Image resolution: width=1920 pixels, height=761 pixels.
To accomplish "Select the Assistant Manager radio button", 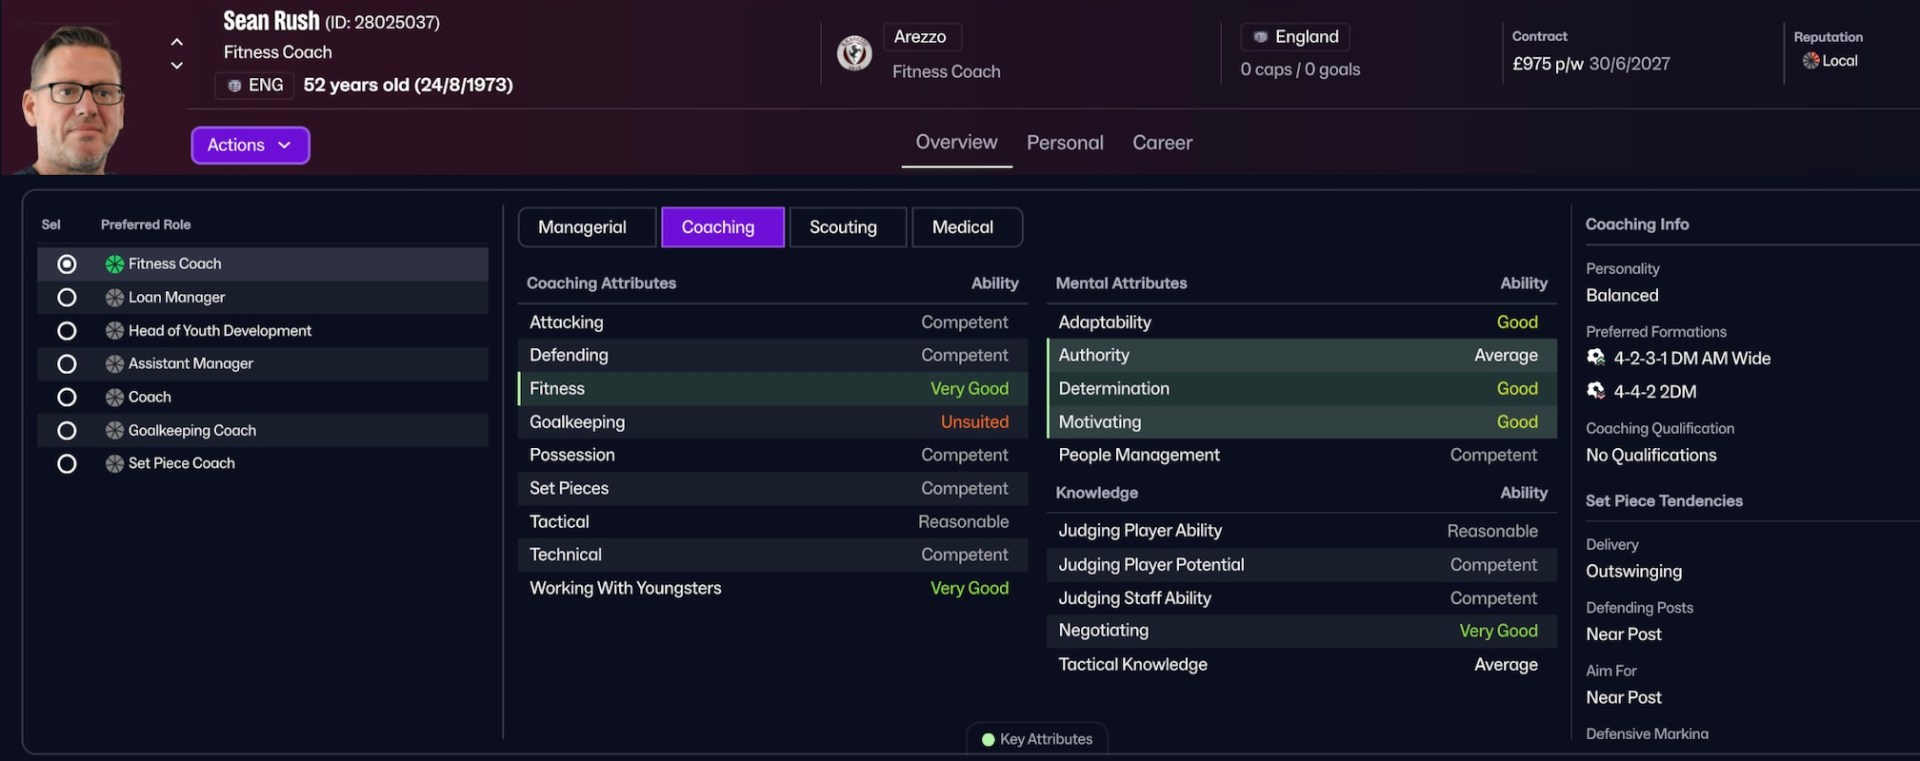I will [x=67, y=364].
